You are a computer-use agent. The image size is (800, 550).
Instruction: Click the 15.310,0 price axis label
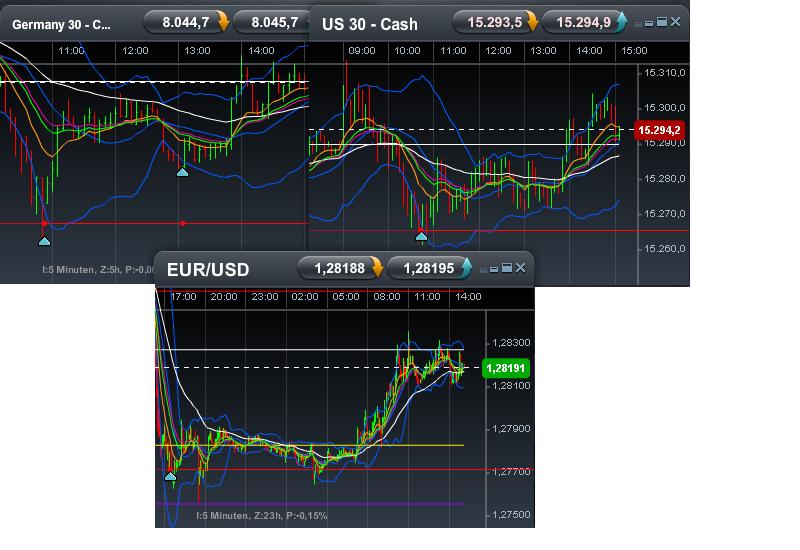tap(664, 72)
